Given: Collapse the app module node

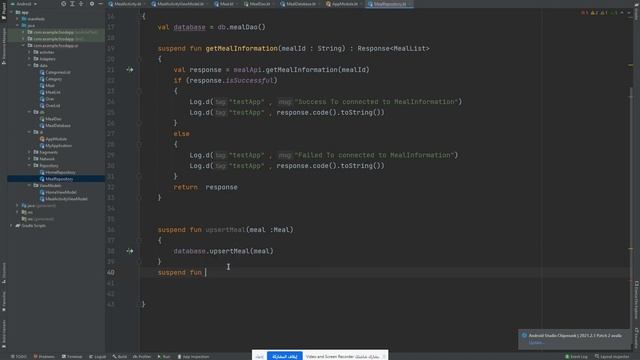Looking at the screenshot, I should pyautogui.click(x=11, y=12).
